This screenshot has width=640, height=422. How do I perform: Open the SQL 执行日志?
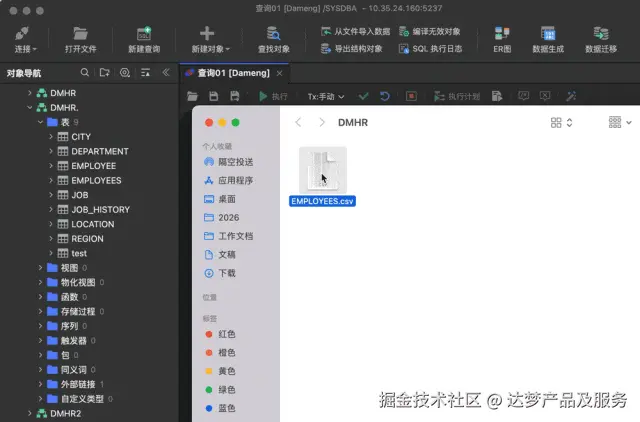click(x=431, y=49)
